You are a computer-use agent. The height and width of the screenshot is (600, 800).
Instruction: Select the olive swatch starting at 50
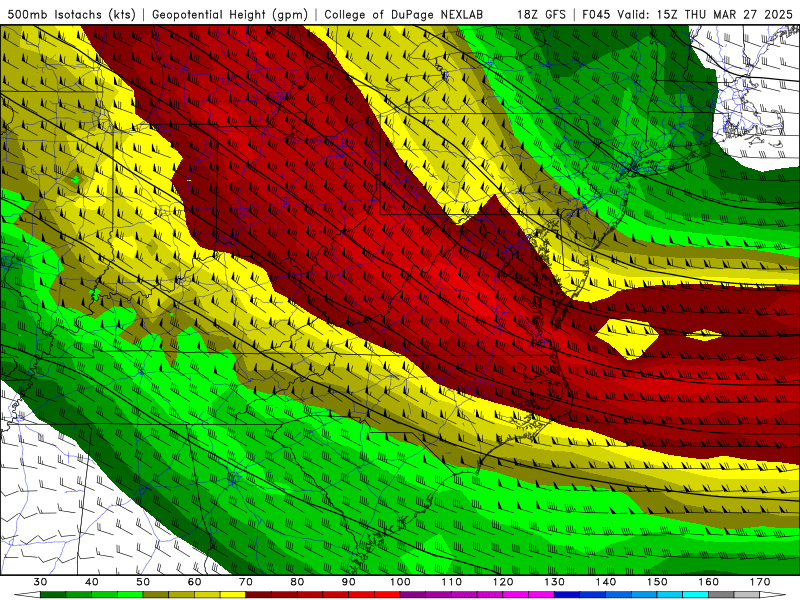pos(156,595)
